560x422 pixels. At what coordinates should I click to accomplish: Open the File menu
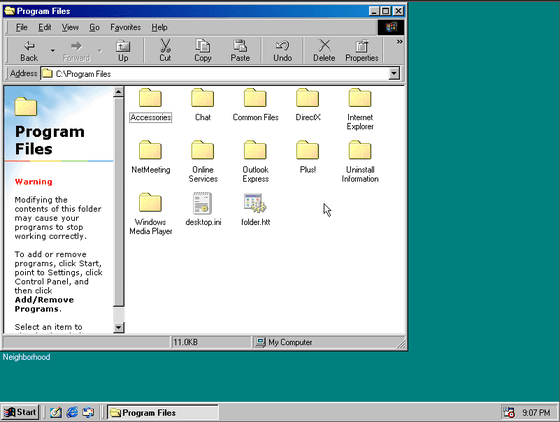[21, 27]
